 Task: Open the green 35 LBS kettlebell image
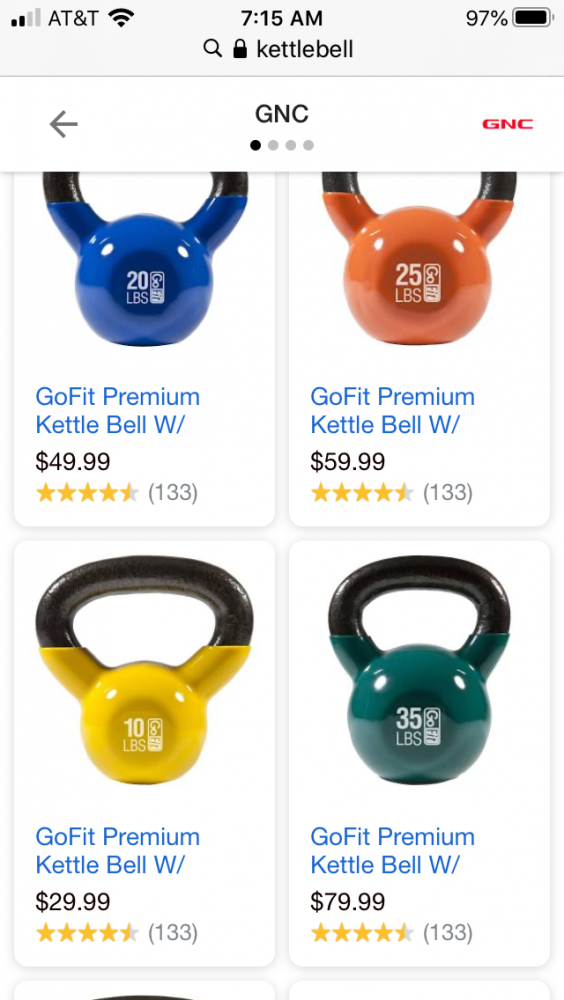point(419,670)
